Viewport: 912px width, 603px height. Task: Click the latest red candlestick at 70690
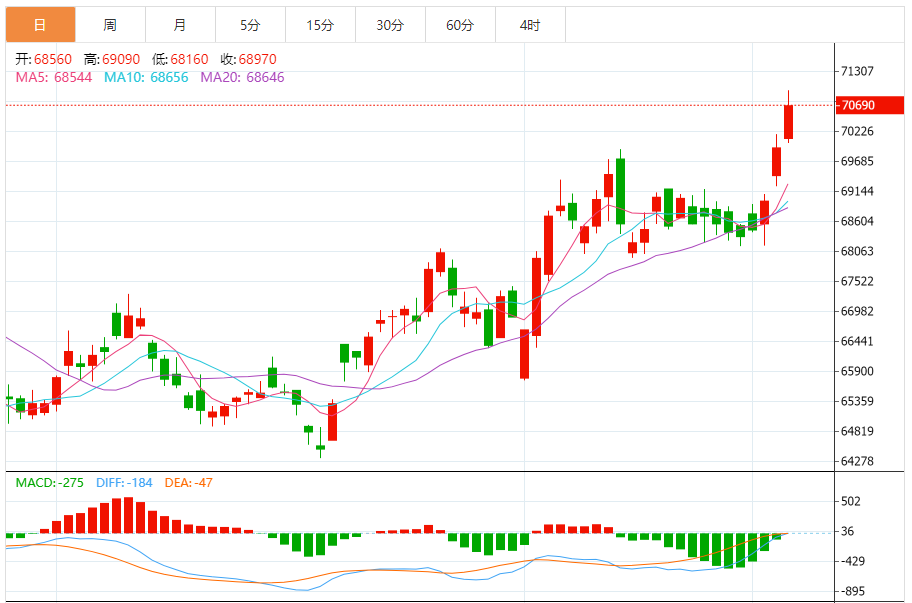coord(789,122)
